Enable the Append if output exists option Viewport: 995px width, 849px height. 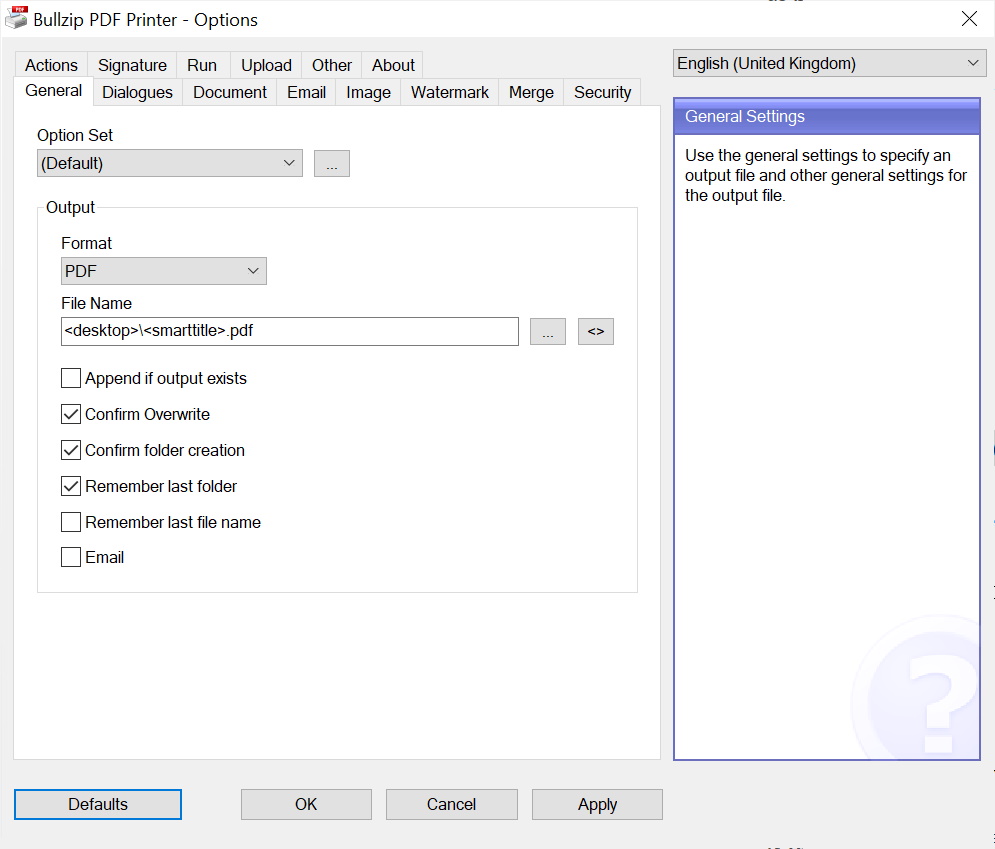[70, 378]
